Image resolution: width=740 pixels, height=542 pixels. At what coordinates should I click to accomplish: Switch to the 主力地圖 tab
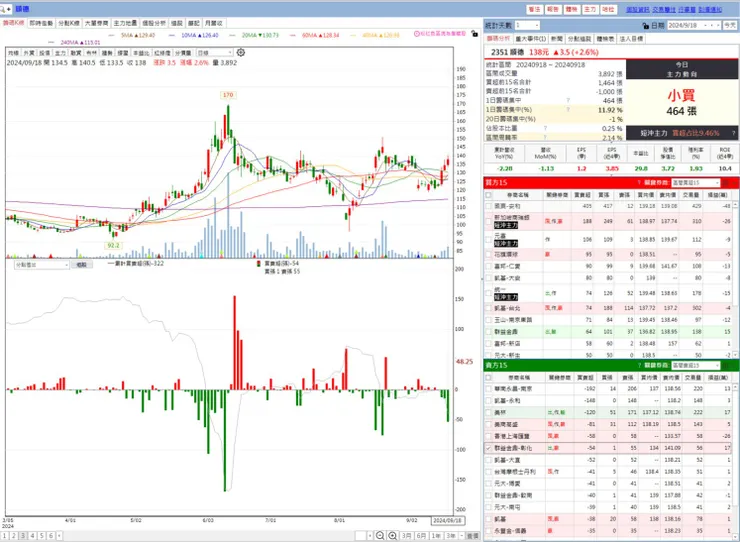(x=125, y=23)
